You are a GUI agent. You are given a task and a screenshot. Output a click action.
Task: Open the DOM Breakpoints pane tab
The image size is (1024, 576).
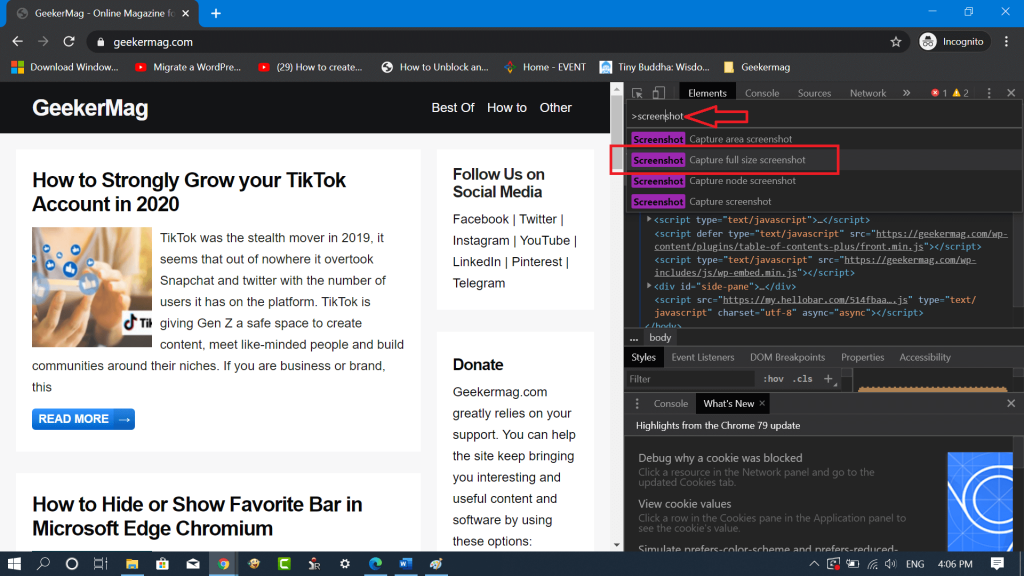[x=787, y=357]
